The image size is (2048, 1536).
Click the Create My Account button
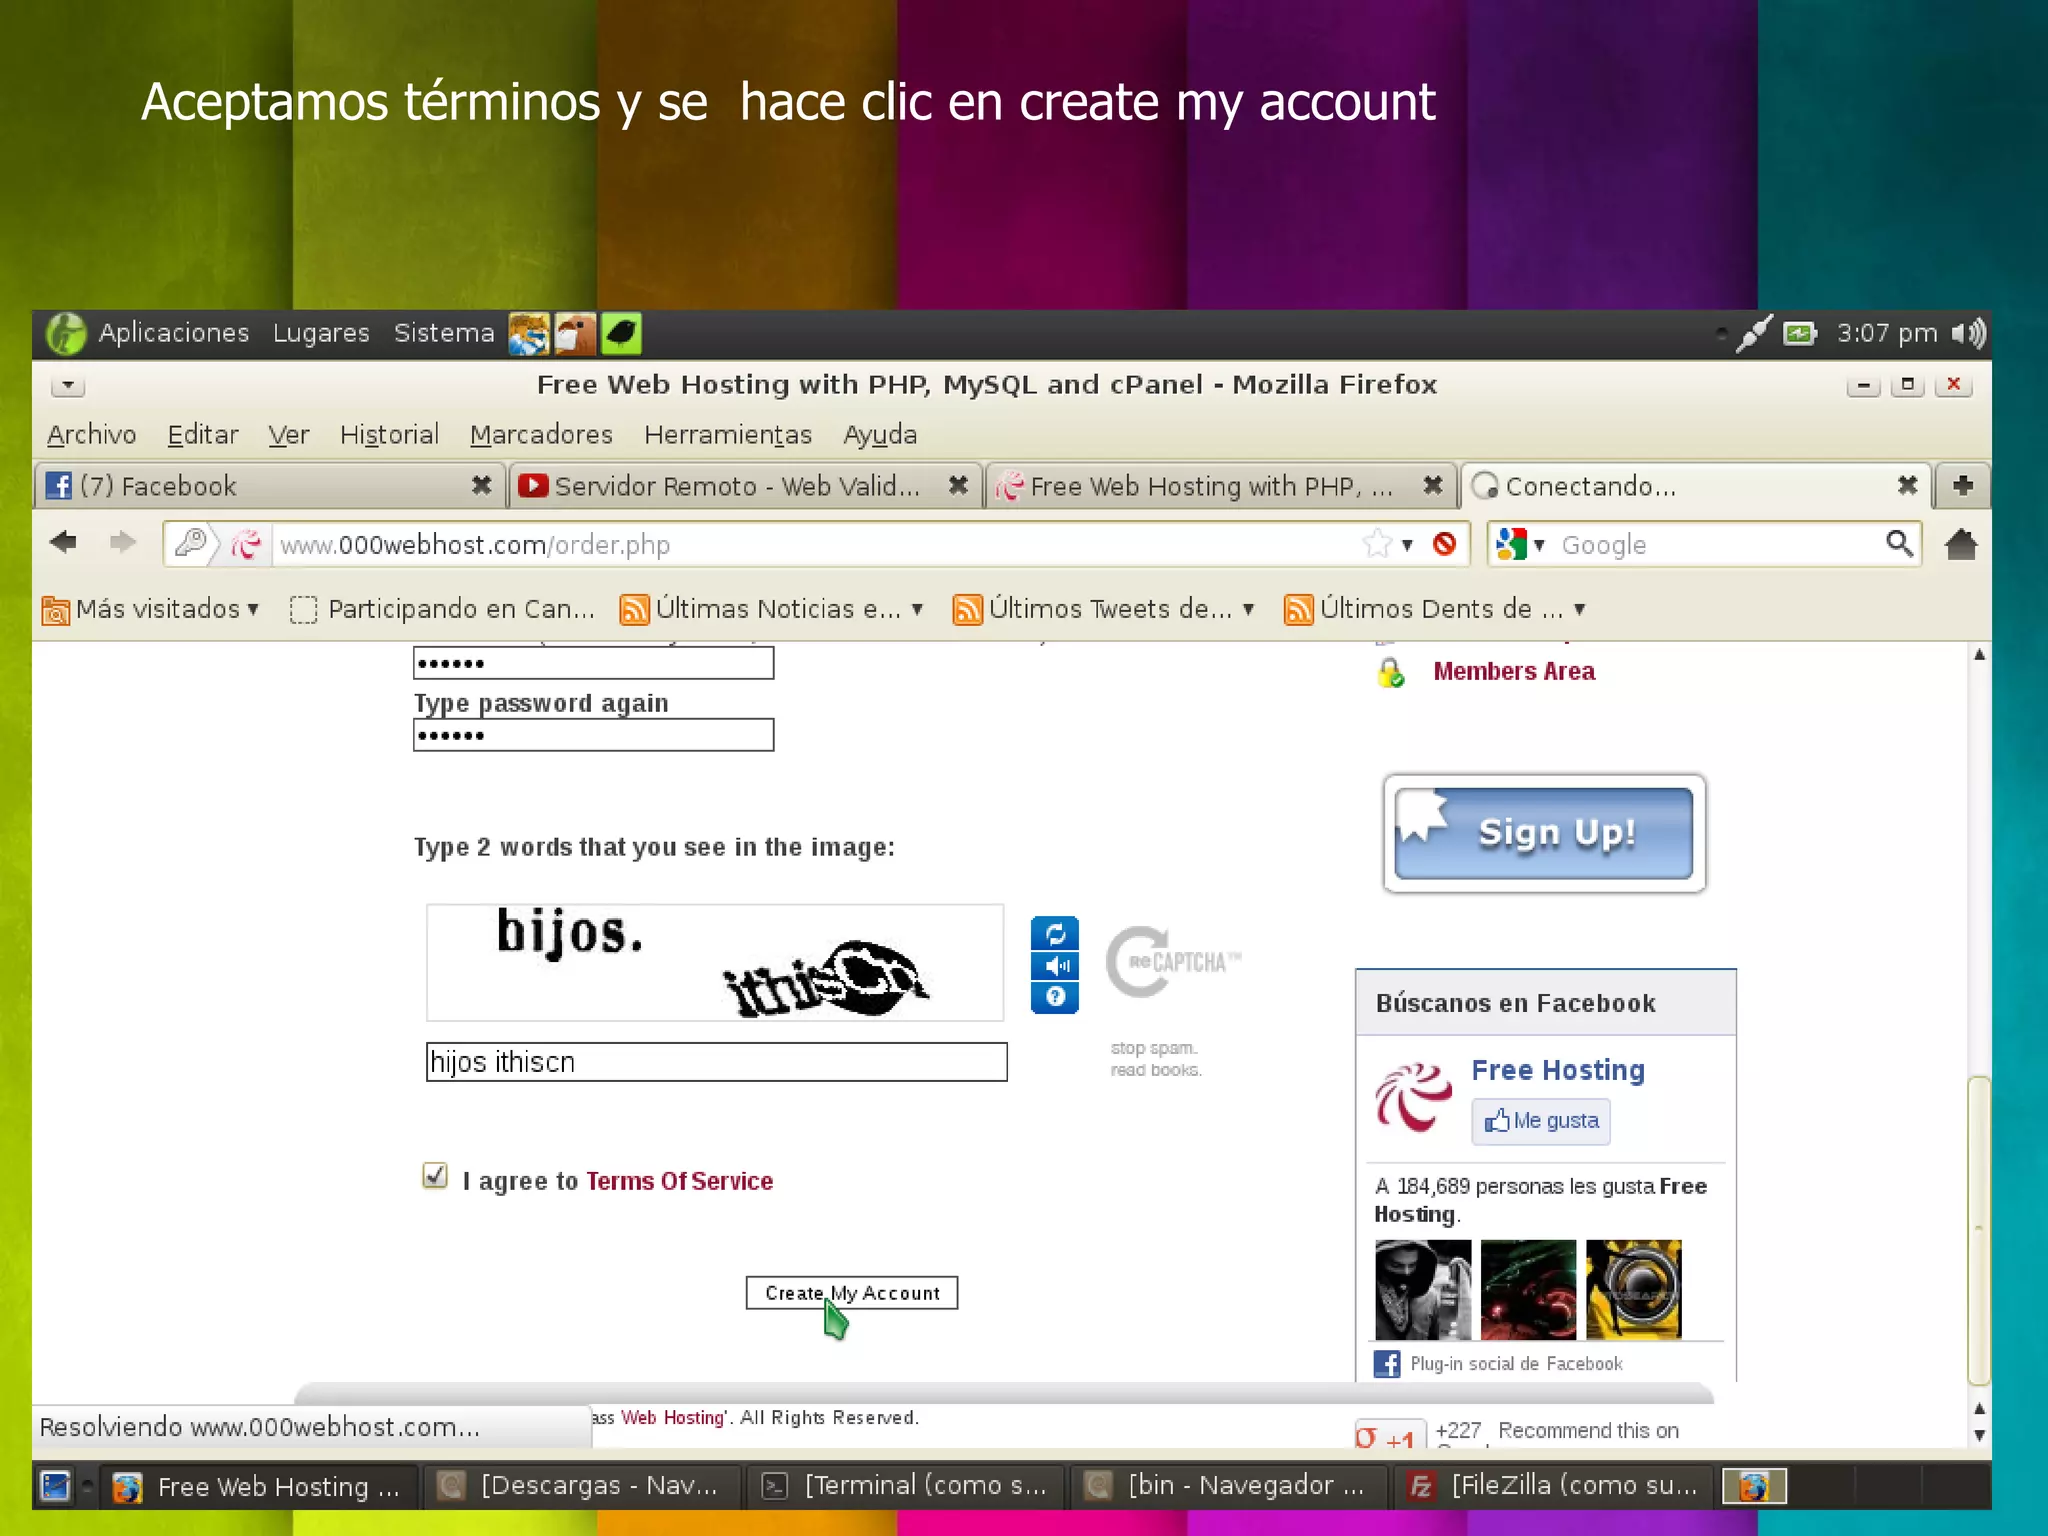(x=852, y=1292)
